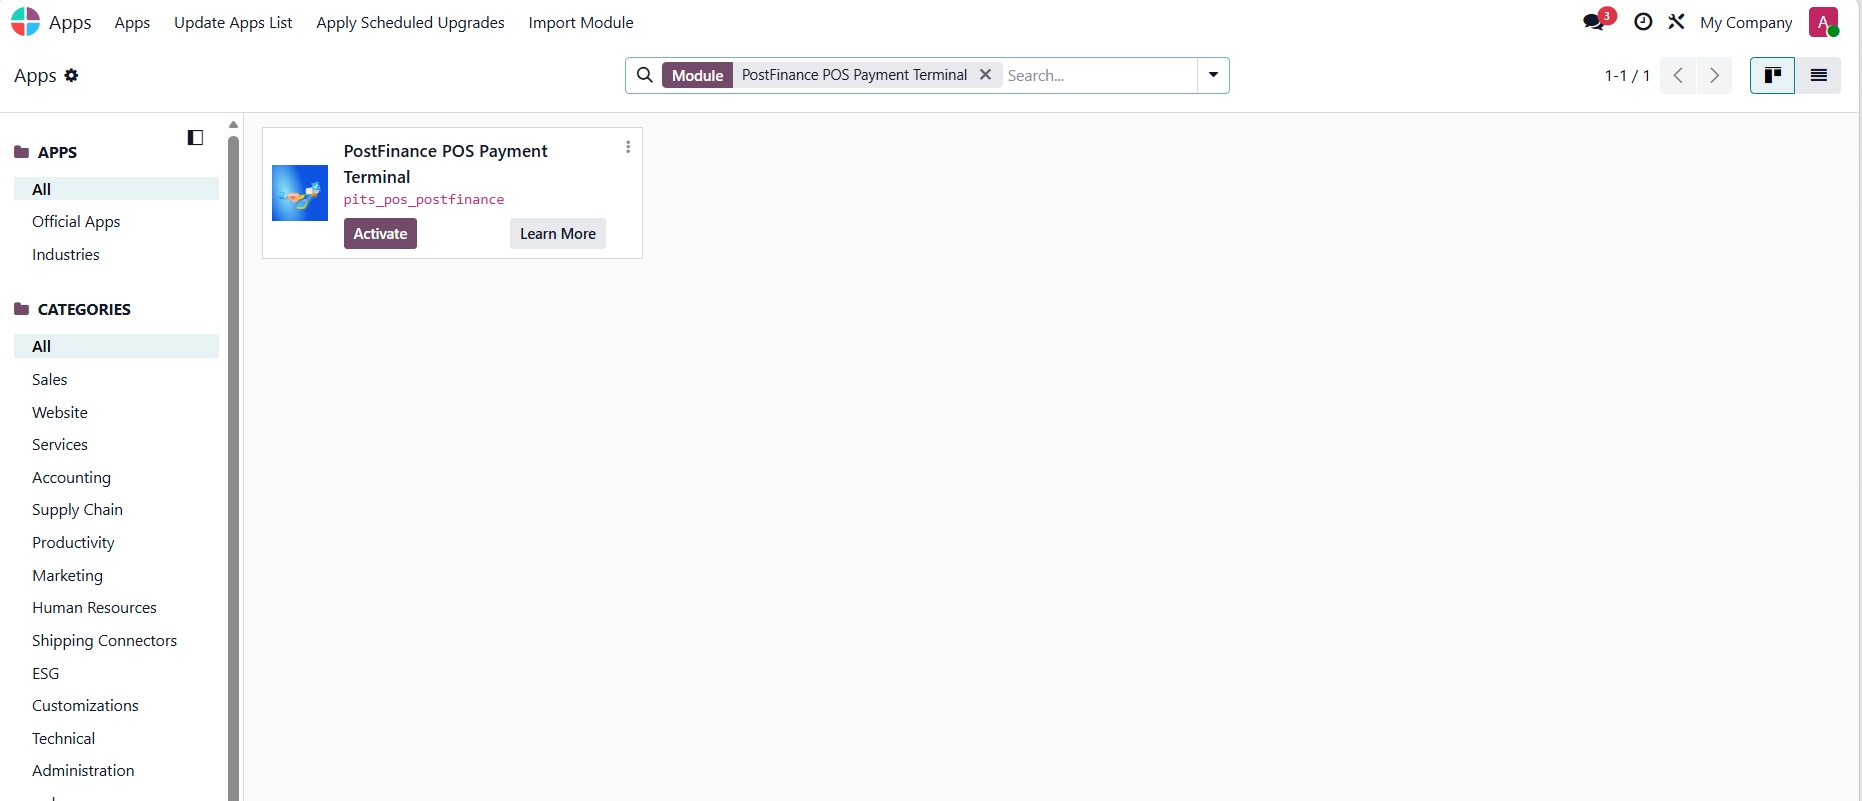1862x801 pixels.
Task: Open the user avatar menu
Action: click(x=1824, y=22)
